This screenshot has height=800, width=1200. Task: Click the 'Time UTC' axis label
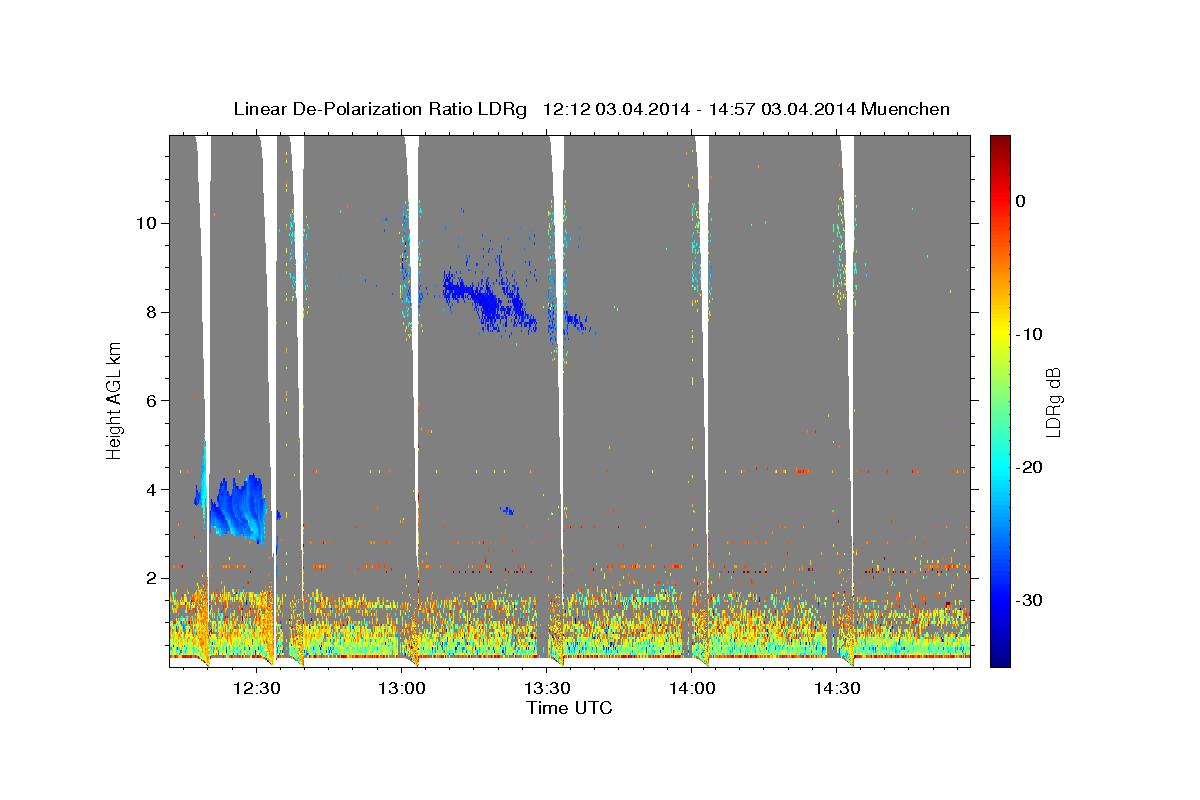[569, 708]
